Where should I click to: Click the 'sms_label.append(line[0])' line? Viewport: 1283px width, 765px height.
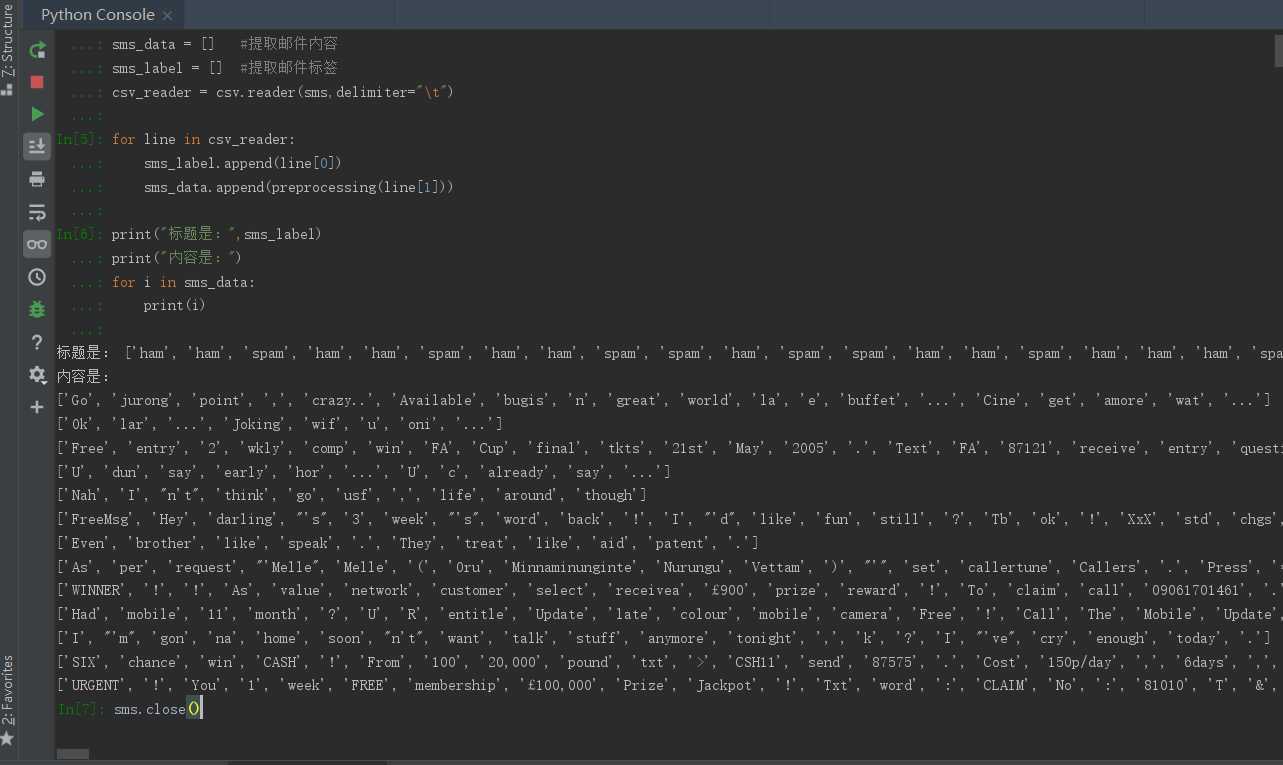point(243,163)
